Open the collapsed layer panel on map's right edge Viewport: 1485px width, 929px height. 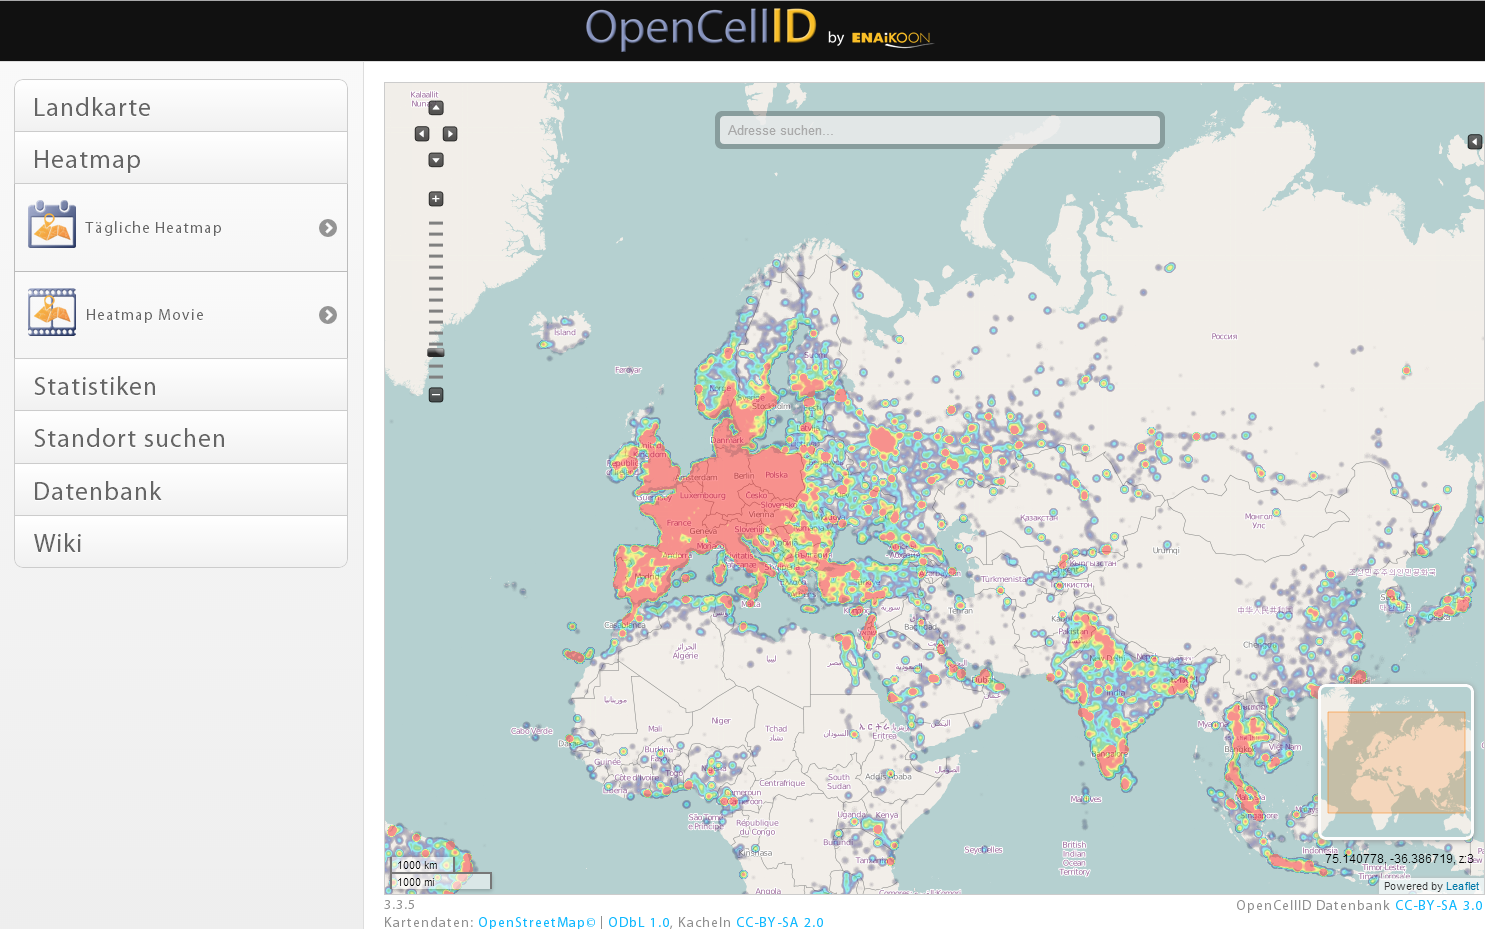[x=1474, y=142]
